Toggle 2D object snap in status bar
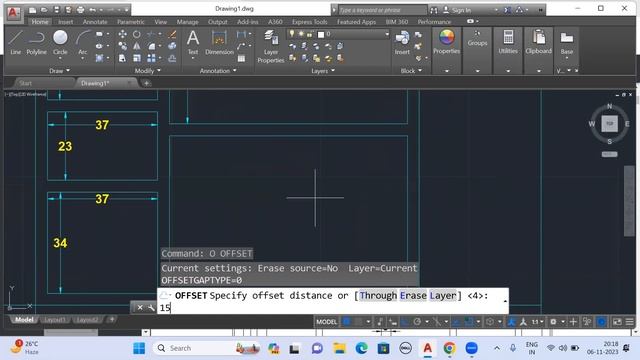The image size is (640, 360). click(x=469, y=322)
